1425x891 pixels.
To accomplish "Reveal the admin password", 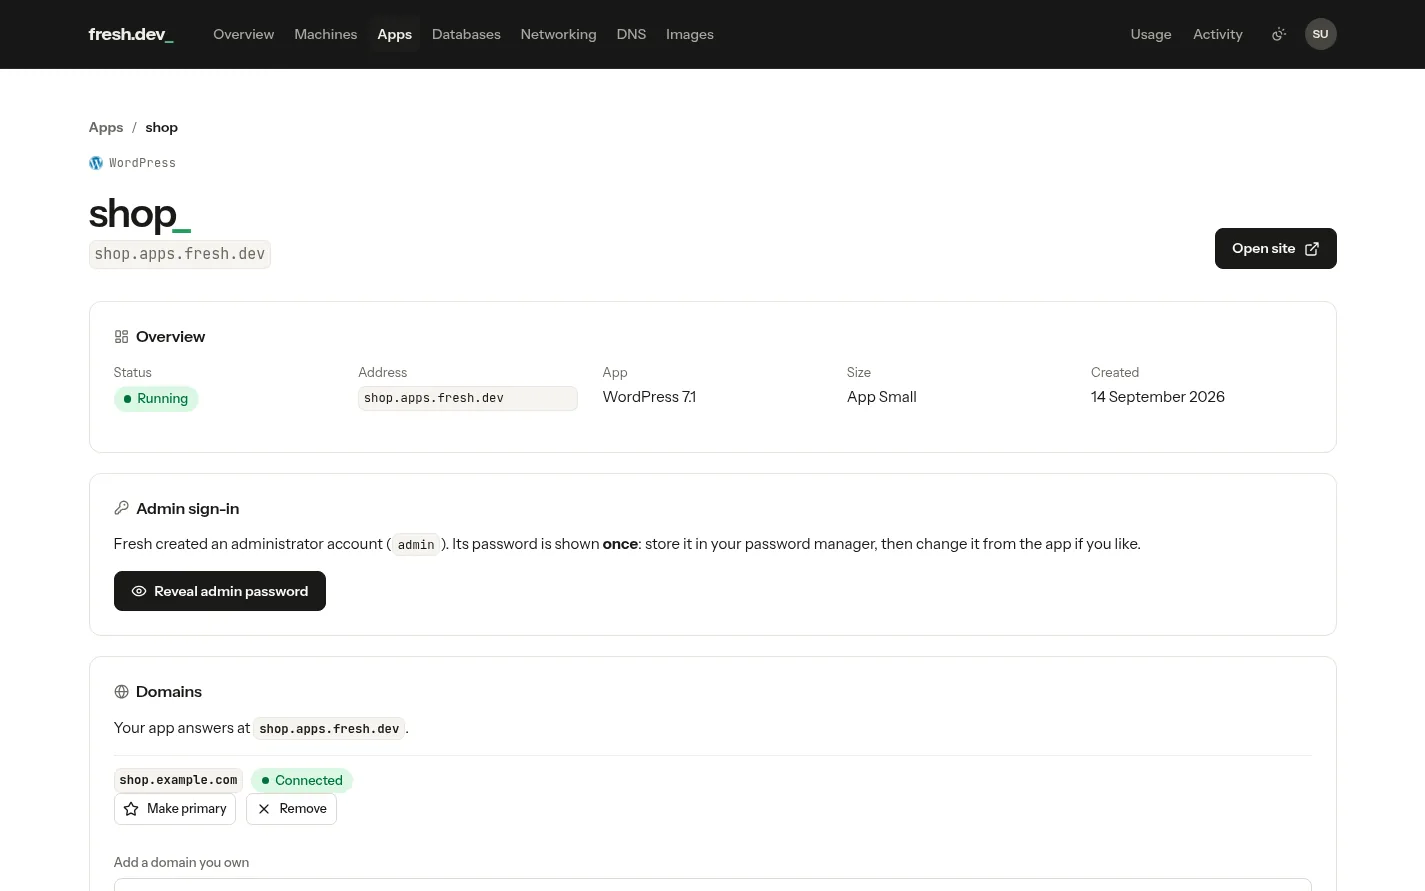I will pyautogui.click(x=220, y=591).
